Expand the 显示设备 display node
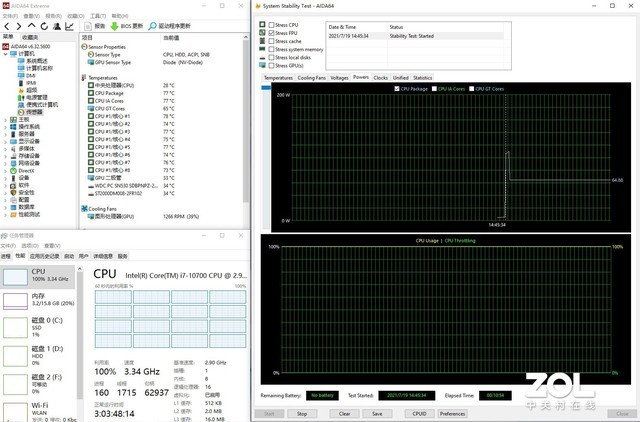640x422 pixels. (5, 142)
